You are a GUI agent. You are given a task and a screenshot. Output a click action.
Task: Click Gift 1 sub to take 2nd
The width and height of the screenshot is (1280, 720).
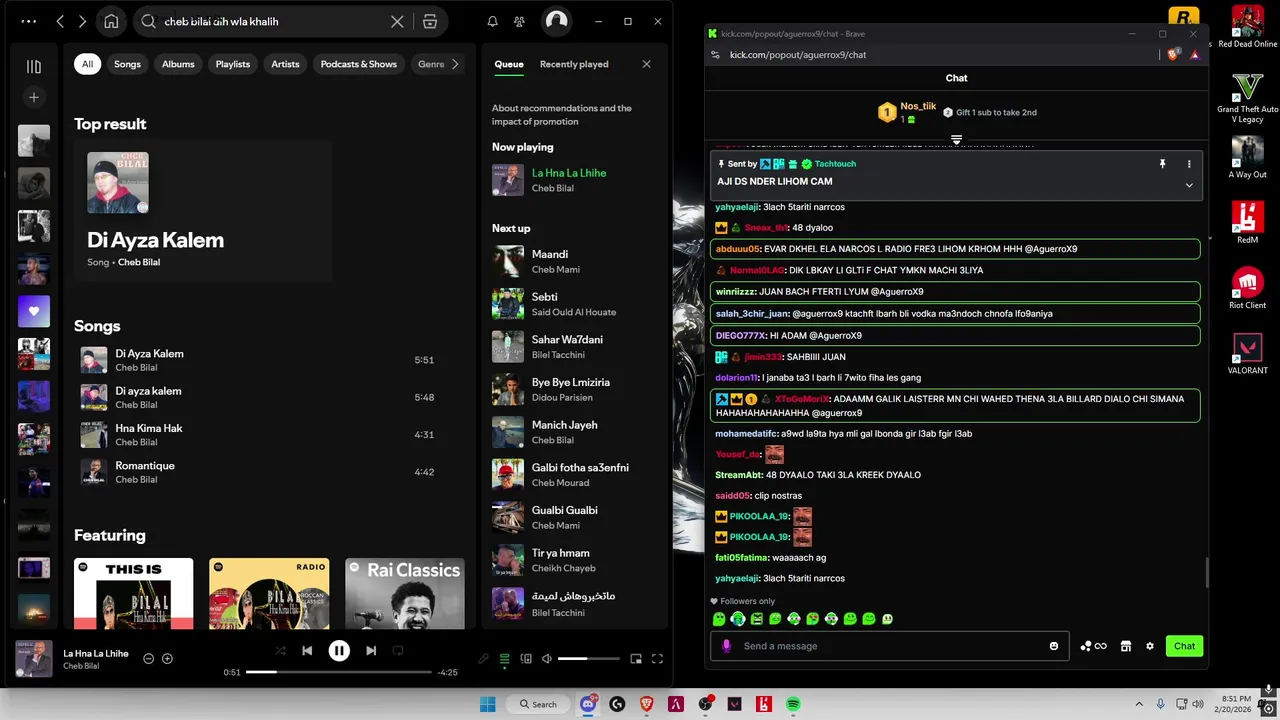[989, 112]
